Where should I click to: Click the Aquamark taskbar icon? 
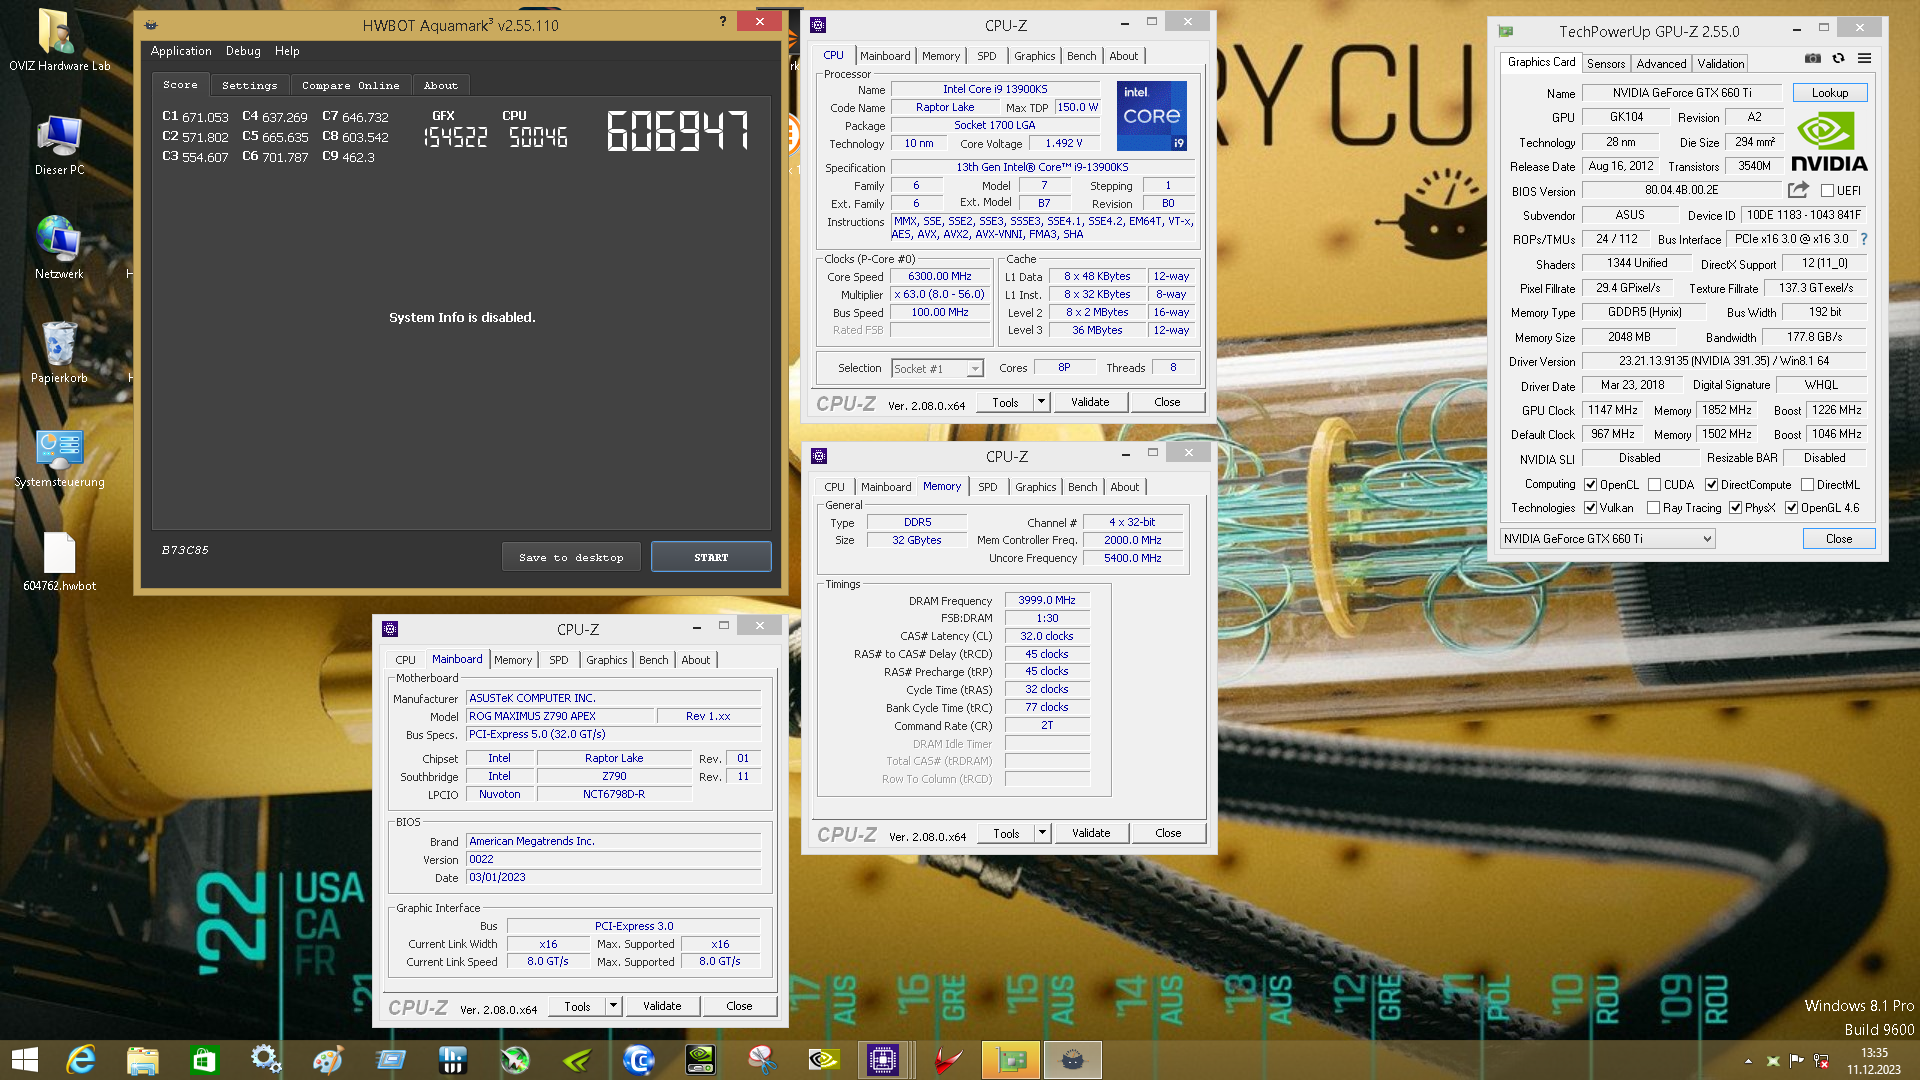(x=1073, y=1060)
